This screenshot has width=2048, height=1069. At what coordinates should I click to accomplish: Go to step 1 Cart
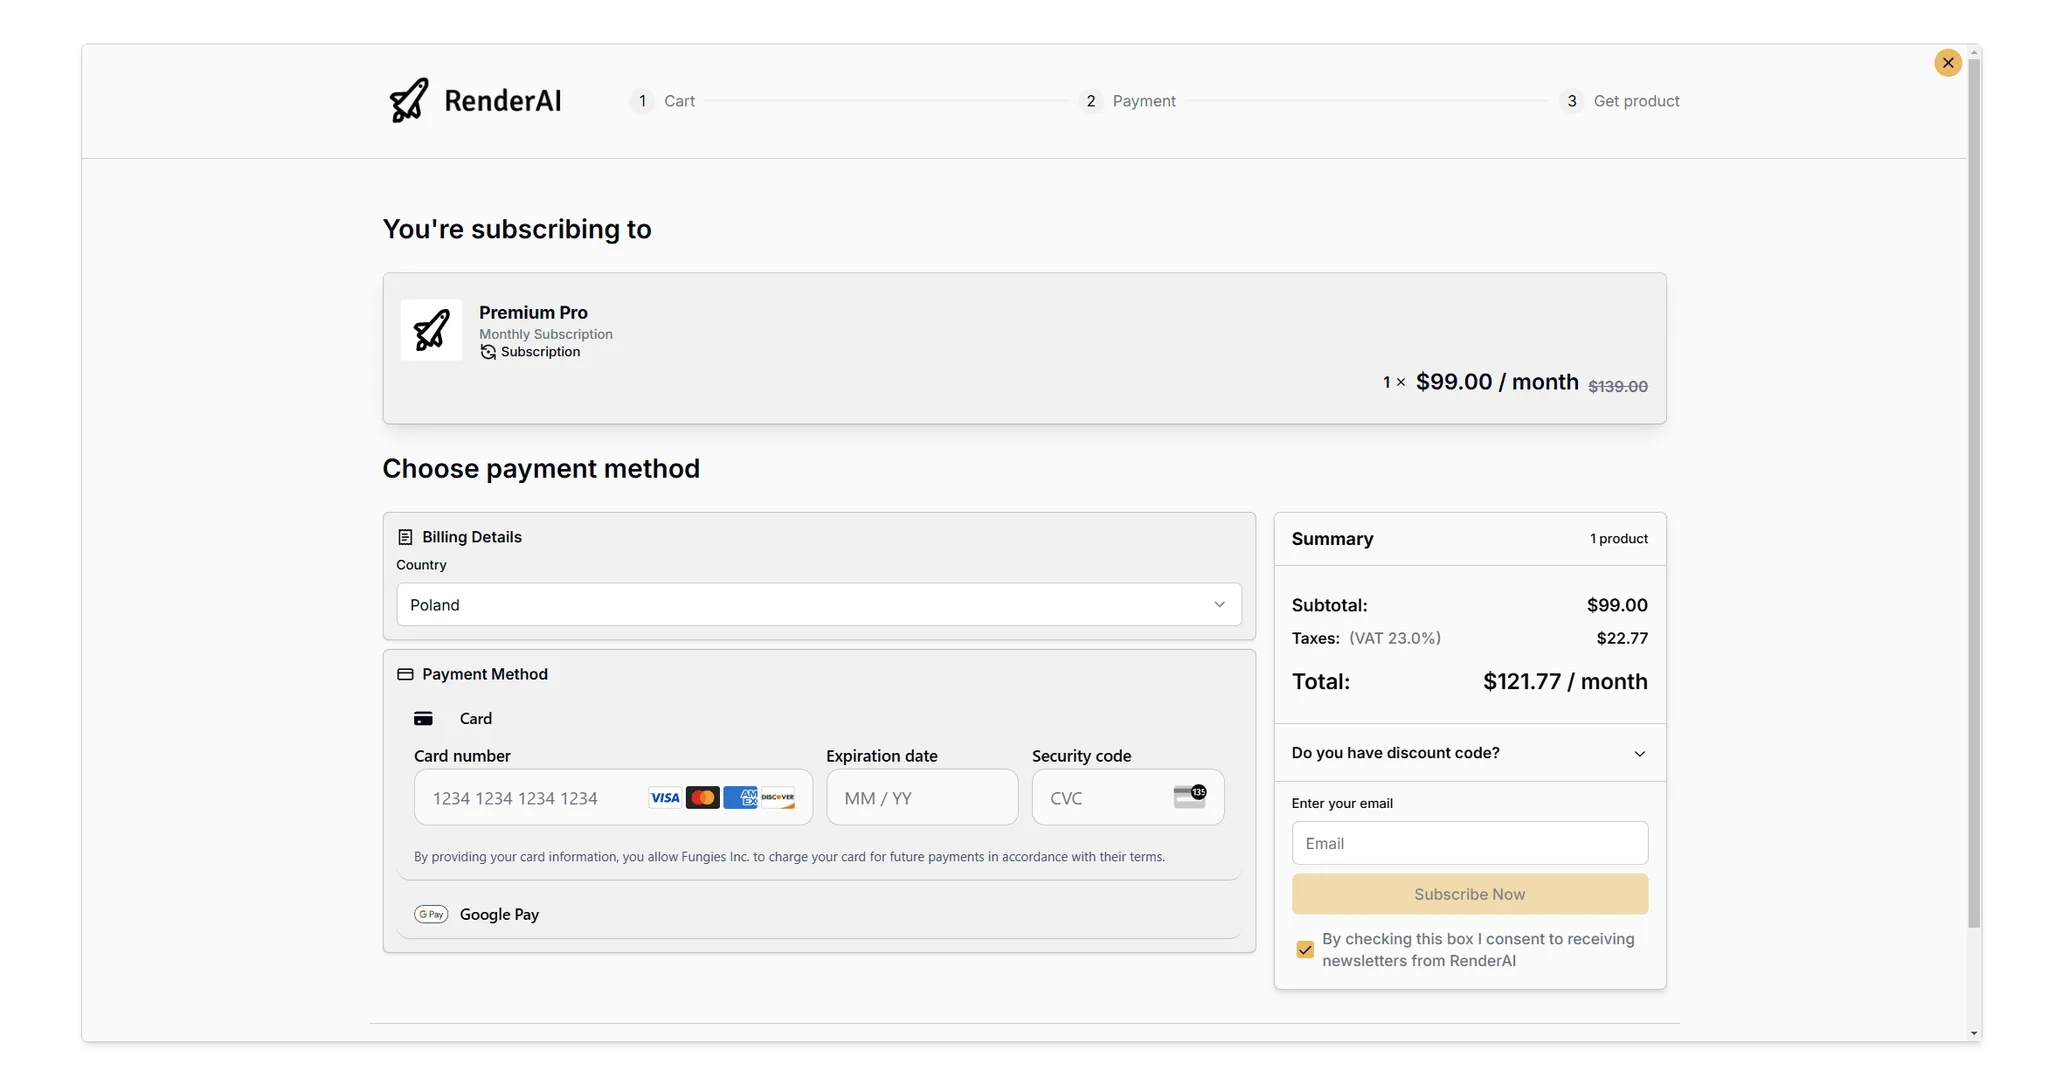tap(662, 101)
